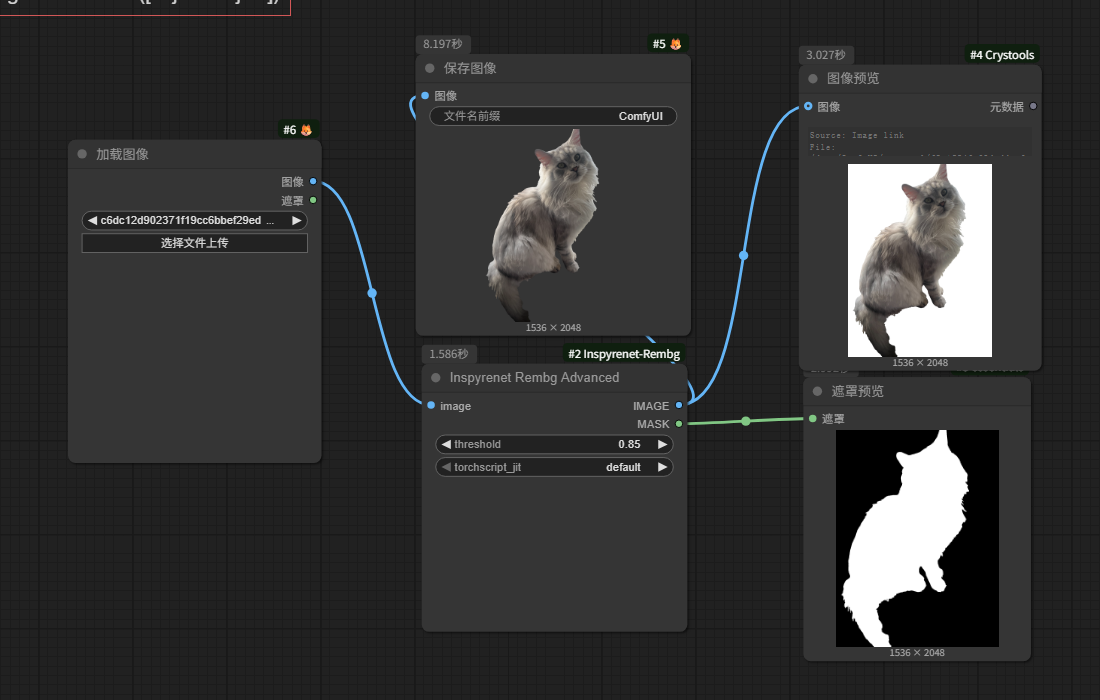
Task: Click the Source: Image link metadata text
Action: click(857, 135)
